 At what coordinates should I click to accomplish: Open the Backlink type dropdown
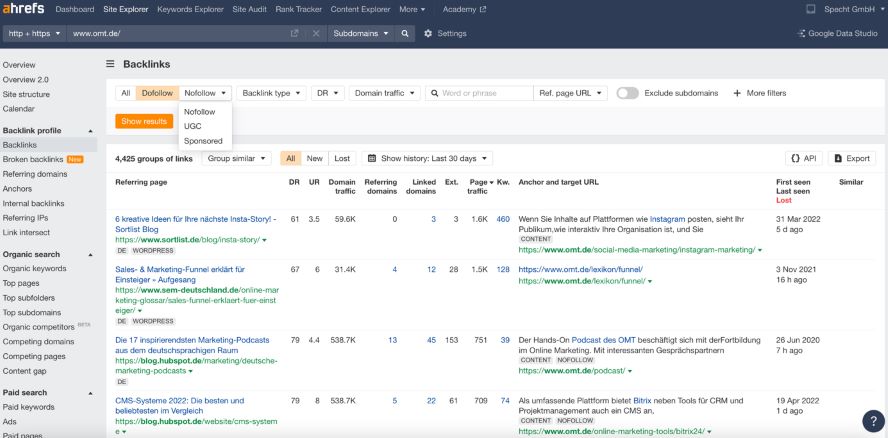(x=271, y=93)
